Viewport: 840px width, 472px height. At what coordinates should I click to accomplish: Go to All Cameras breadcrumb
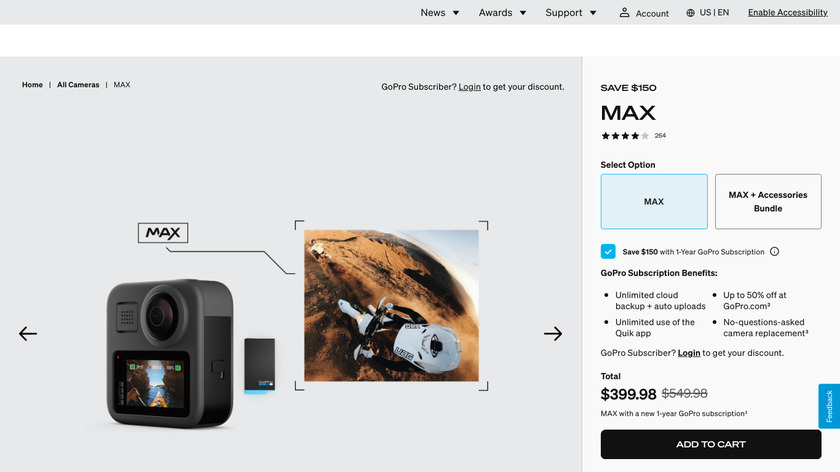[x=78, y=85]
